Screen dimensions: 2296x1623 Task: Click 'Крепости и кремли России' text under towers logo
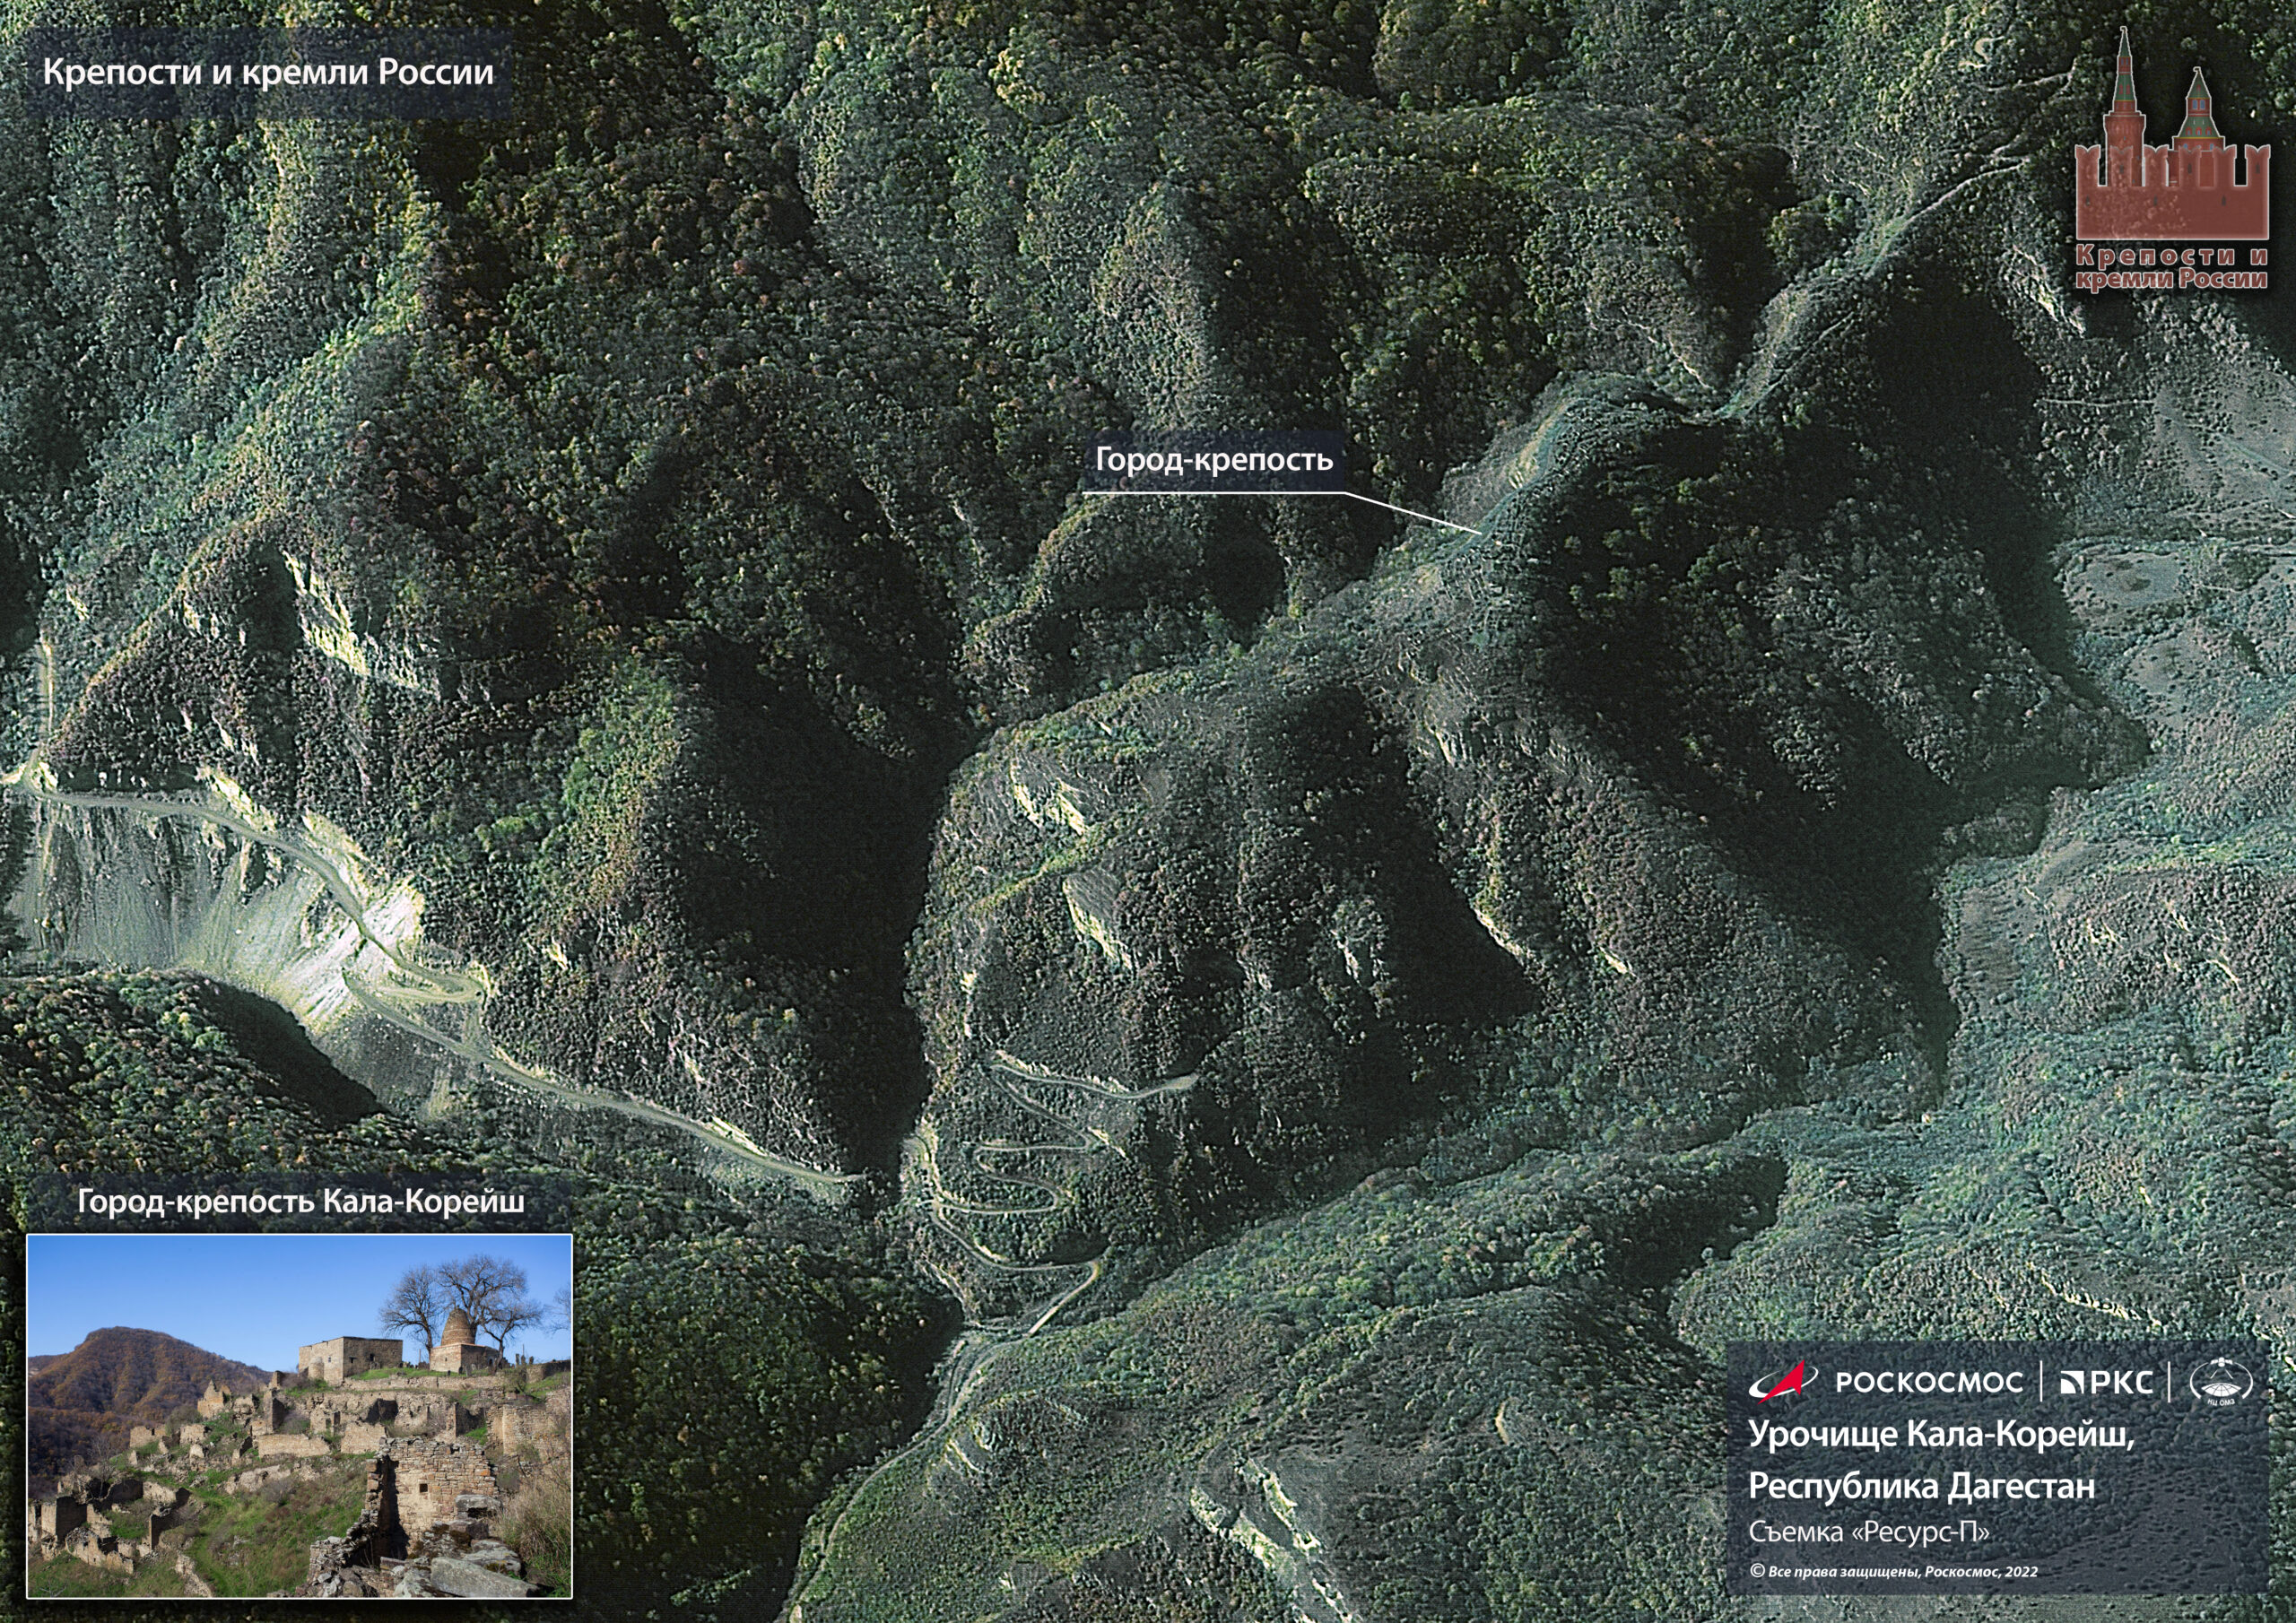click(2172, 268)
